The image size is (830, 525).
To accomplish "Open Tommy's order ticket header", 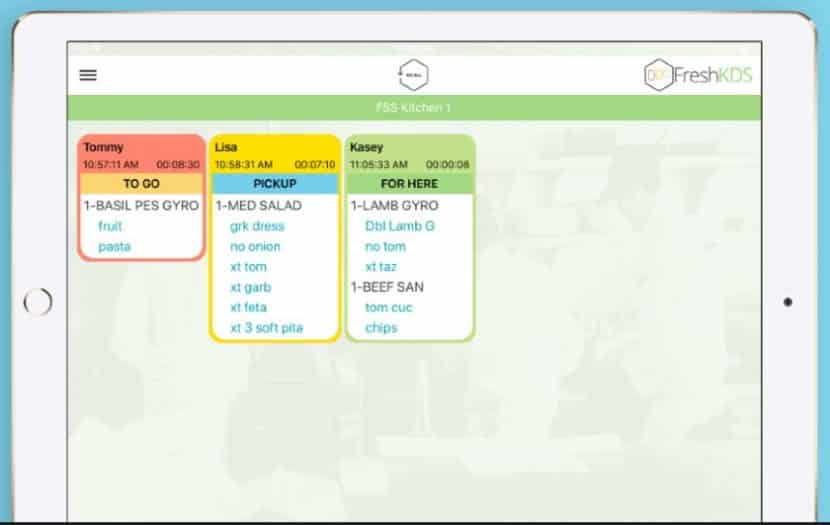I will (x=141, y=154).
